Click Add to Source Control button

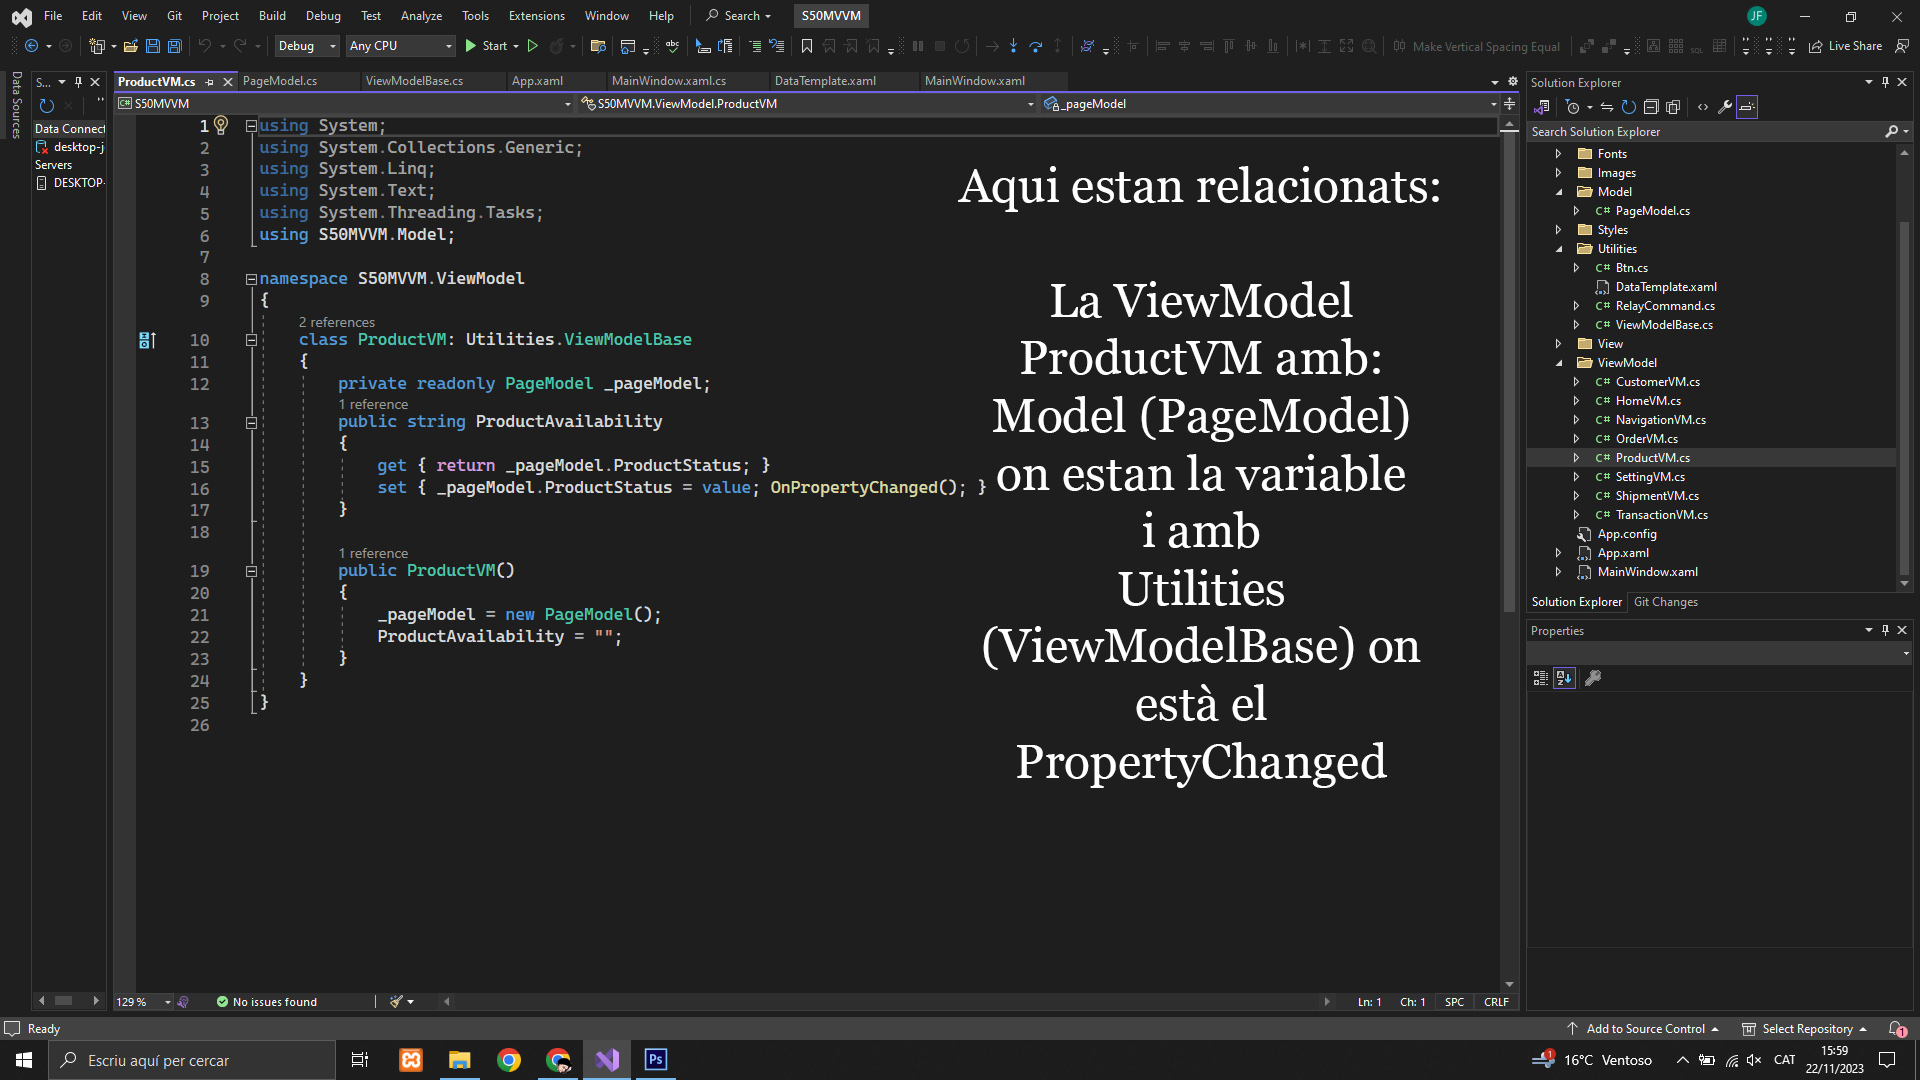pyautogui.click(x=1645, y=1029)
